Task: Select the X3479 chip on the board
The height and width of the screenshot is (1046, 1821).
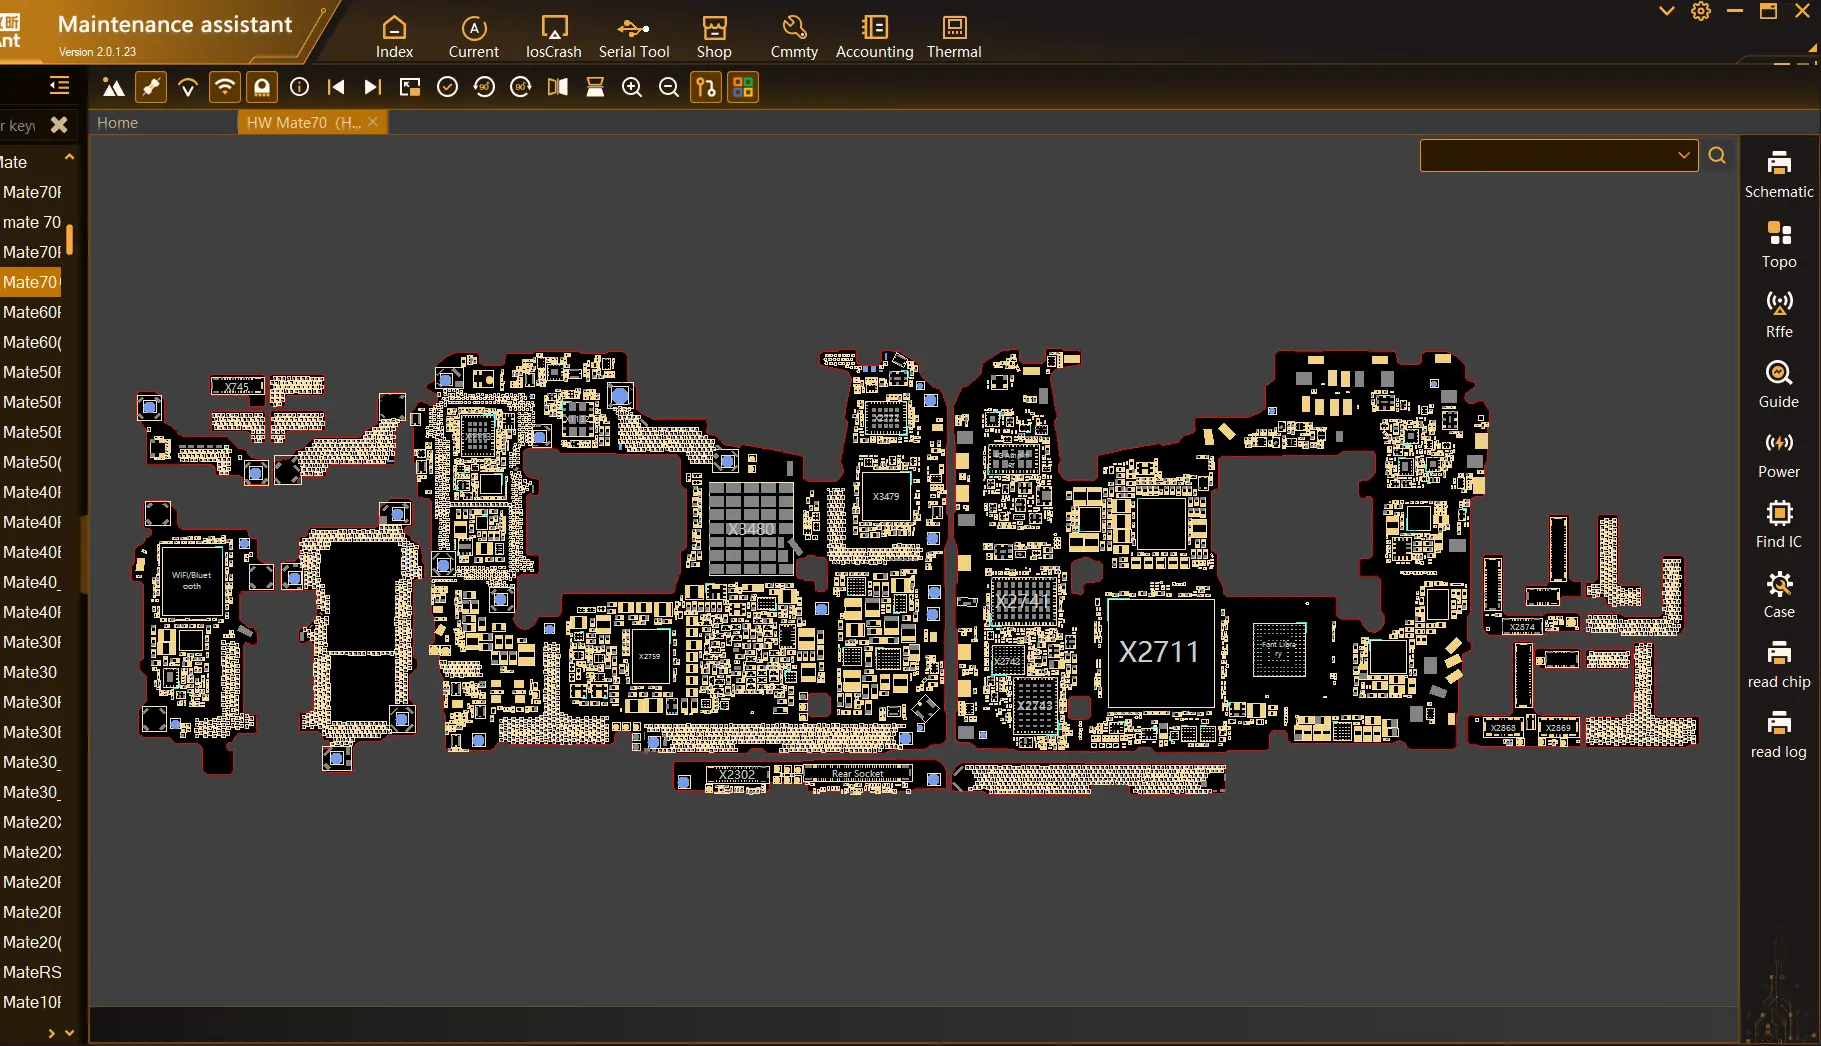Action: [x=886, y=496]
